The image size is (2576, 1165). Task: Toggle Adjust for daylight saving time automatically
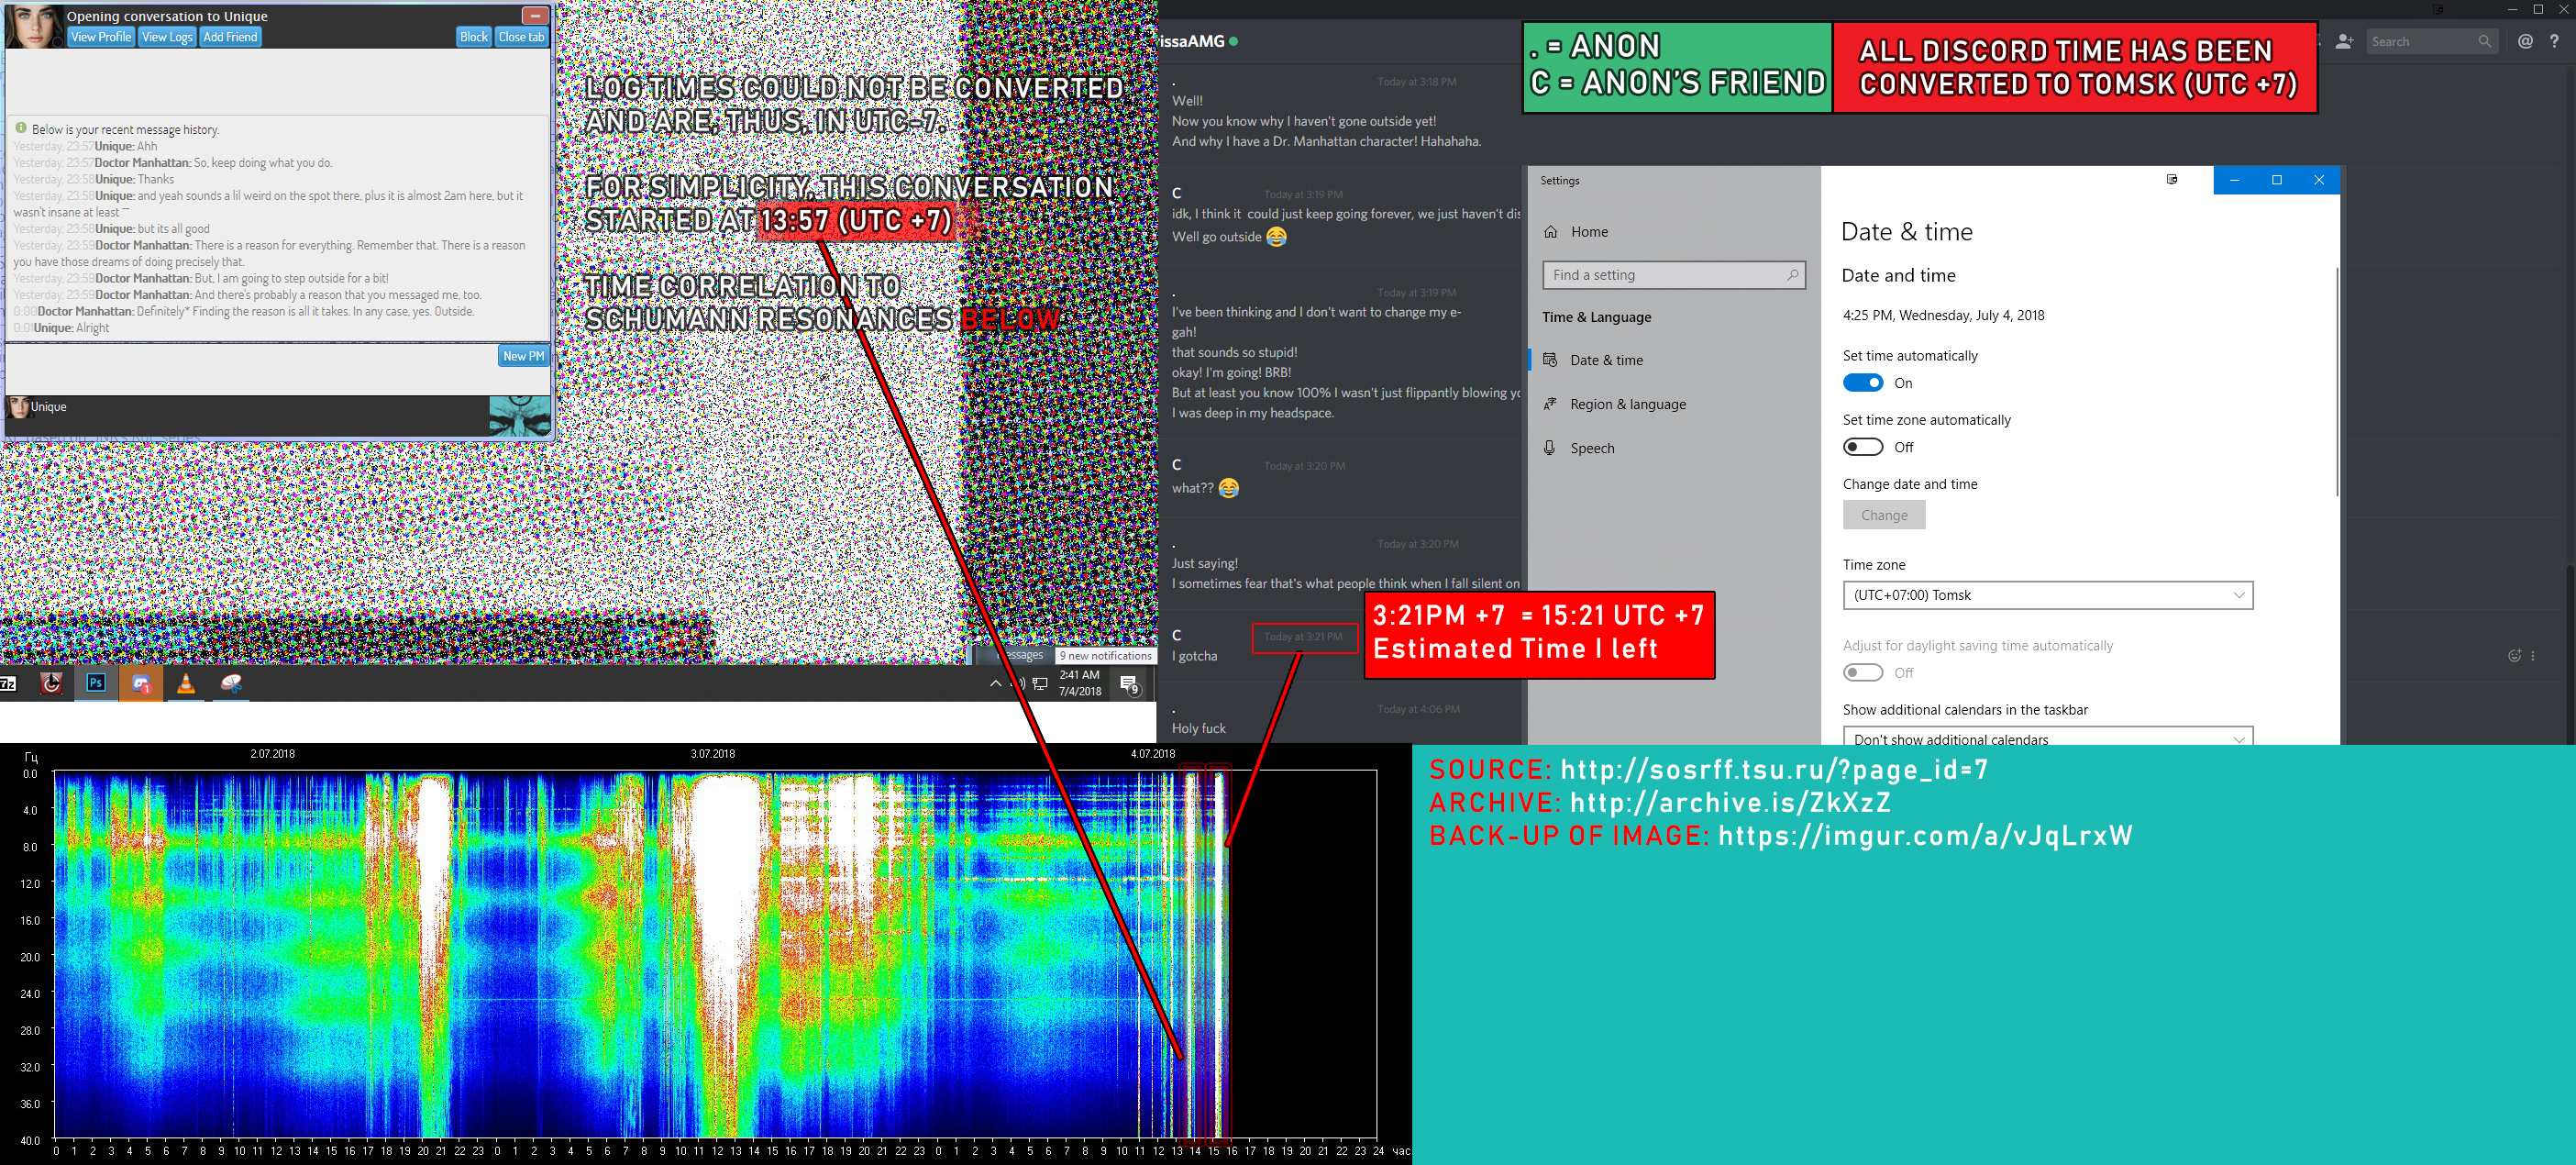pos(1862,673)
